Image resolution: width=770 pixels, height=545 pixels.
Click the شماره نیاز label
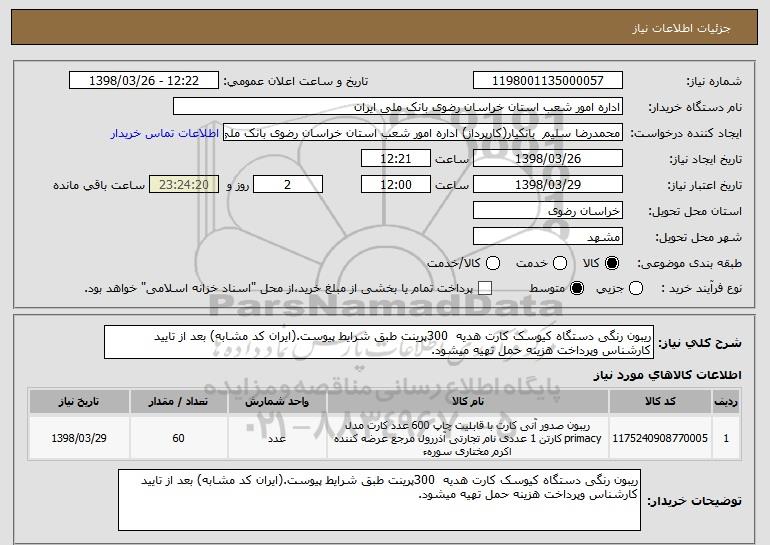(714, 81)
